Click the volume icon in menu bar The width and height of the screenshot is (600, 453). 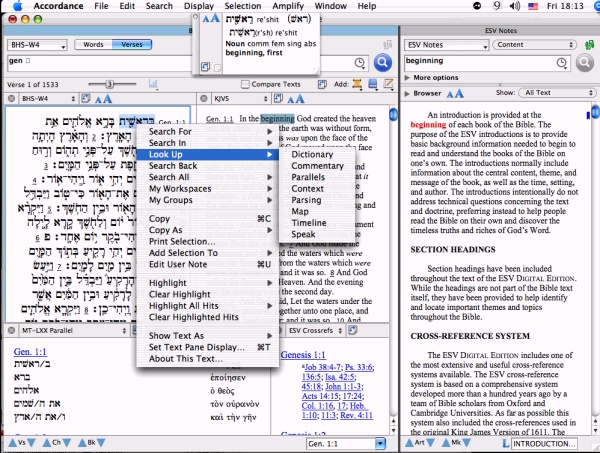click(515, 6)
